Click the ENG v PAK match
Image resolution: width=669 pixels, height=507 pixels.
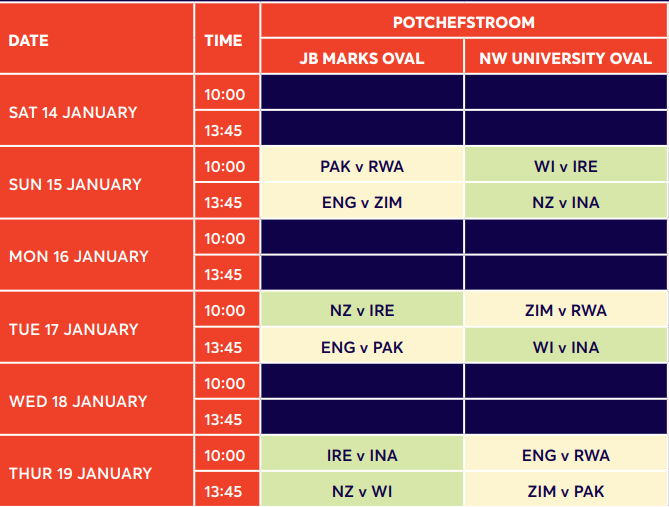coord(362,345)
